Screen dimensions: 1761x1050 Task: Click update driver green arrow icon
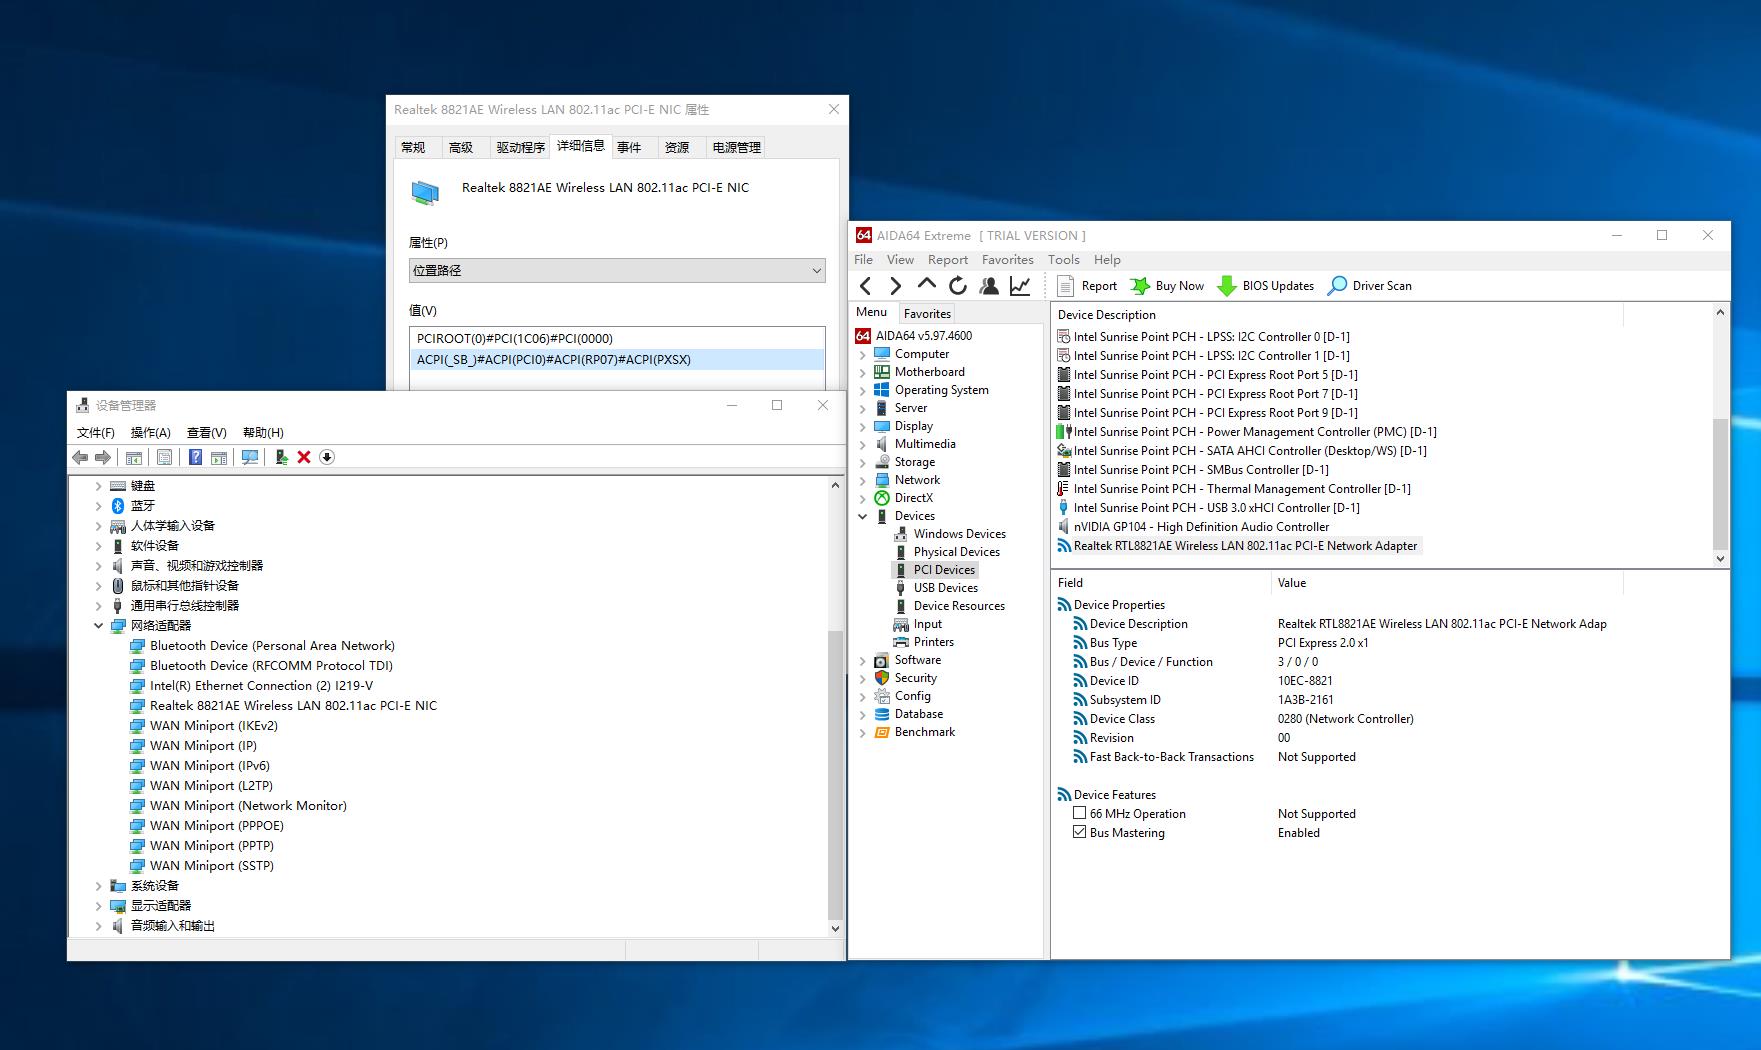pyautogui.click(x=281, y=457)
